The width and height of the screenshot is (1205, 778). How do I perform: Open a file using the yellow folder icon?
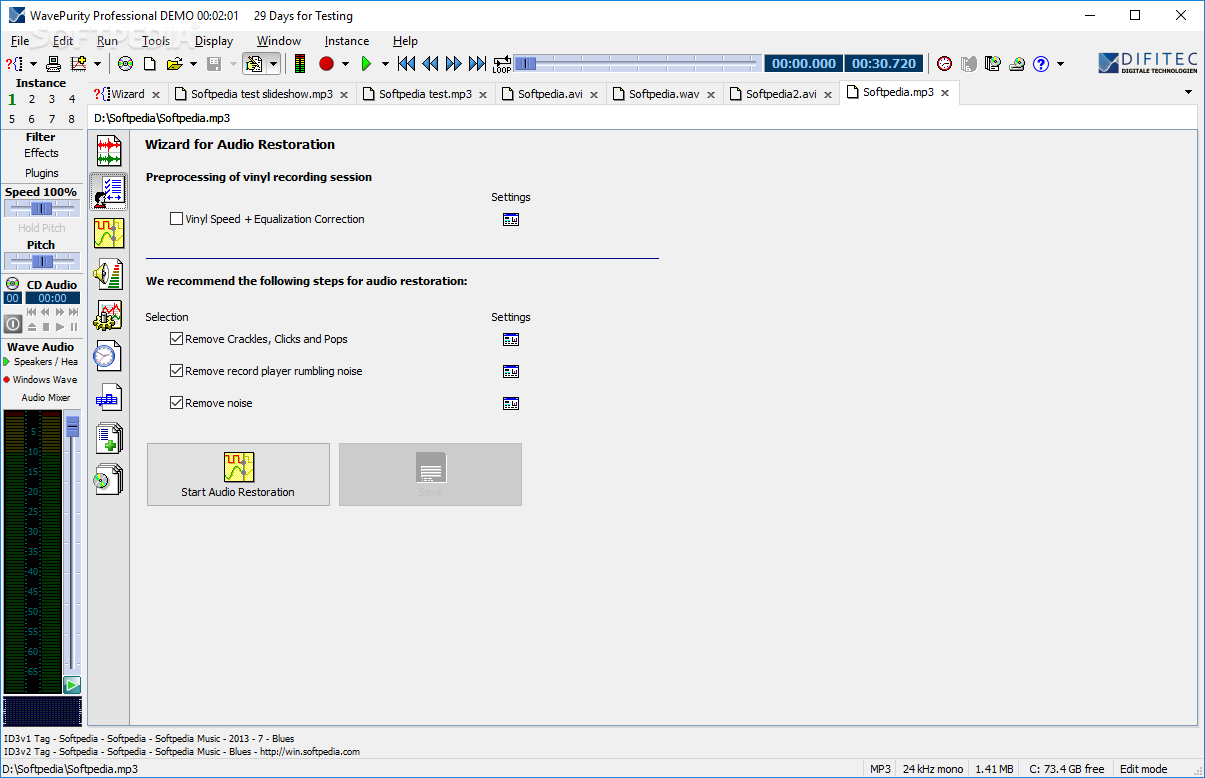(174, 64)
